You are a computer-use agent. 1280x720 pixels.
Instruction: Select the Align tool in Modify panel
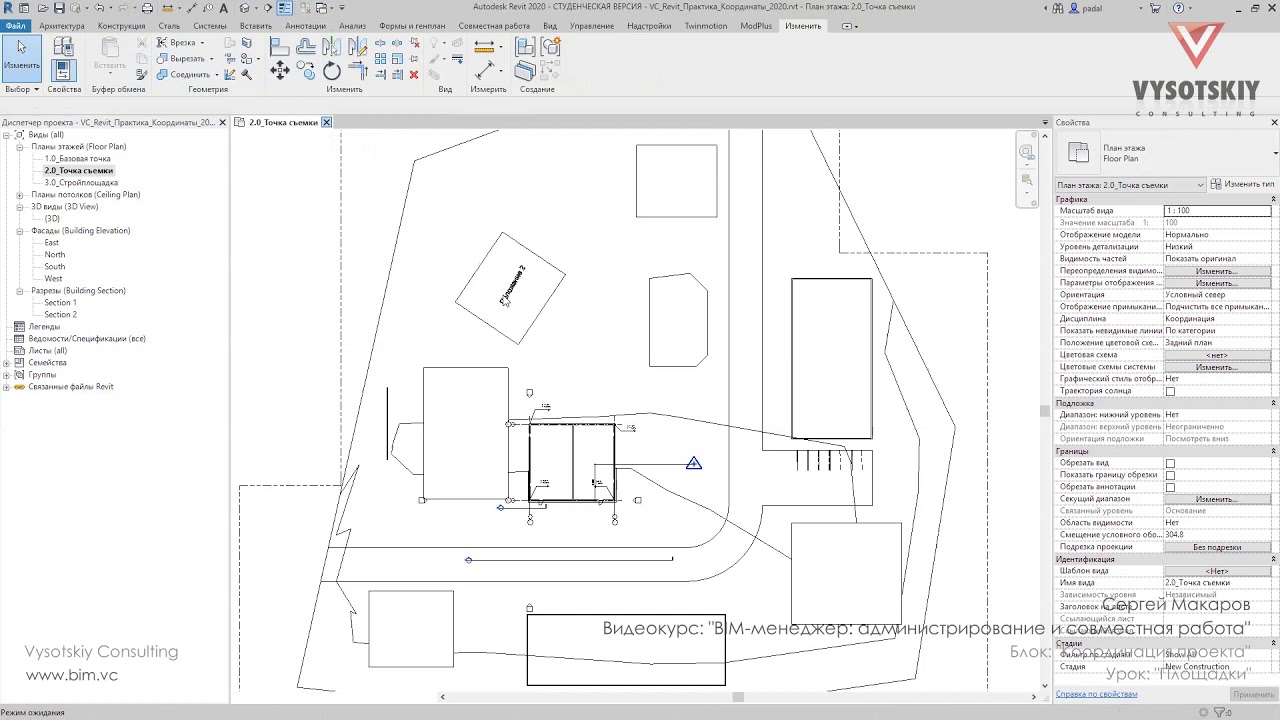[280, 46]
